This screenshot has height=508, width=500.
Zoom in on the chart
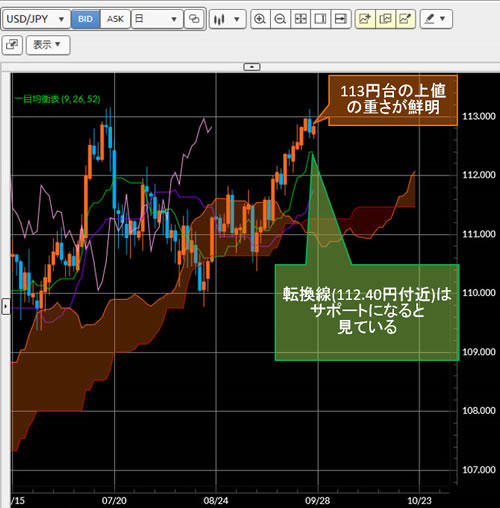(x=260, y=19)
